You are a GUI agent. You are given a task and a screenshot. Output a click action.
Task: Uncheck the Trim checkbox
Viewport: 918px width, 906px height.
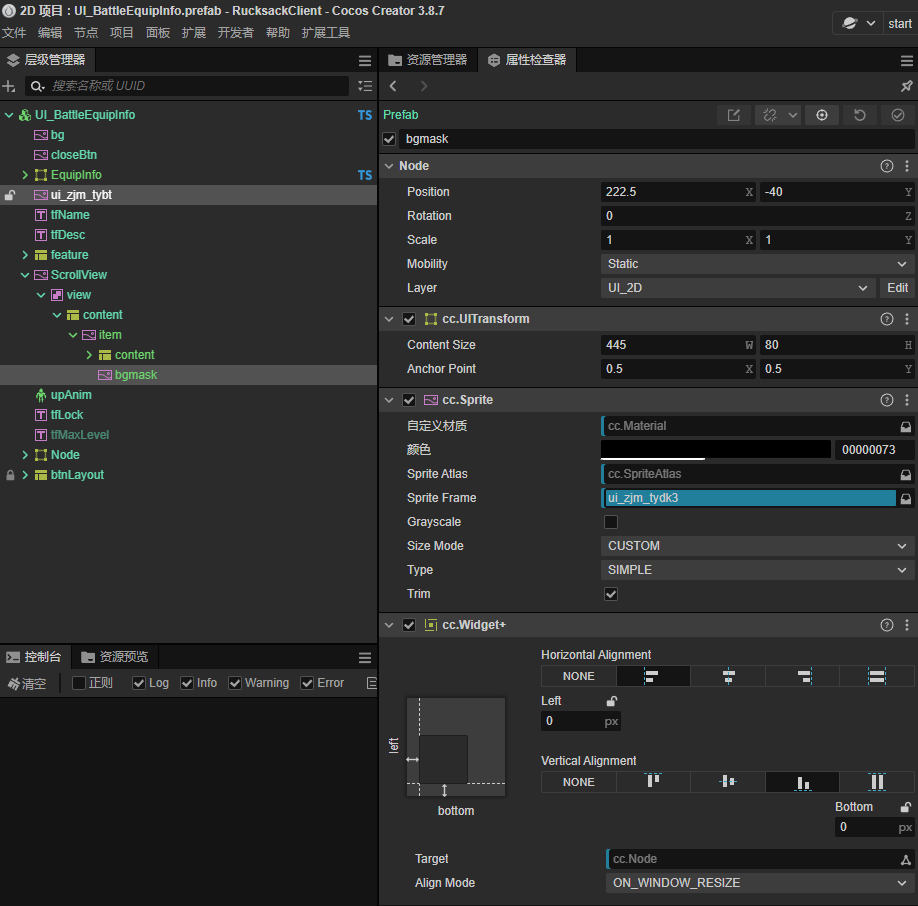coord(611,594)
